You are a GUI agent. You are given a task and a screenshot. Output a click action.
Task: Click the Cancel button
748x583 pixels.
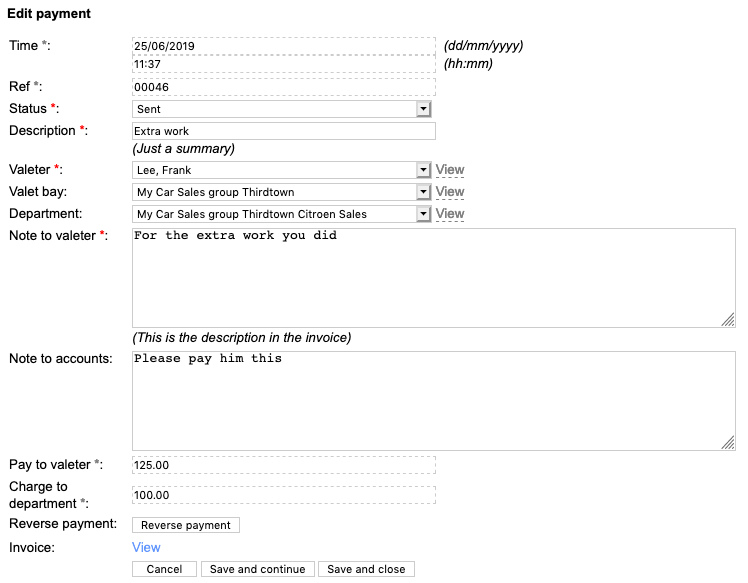click(x=164, y=569)
